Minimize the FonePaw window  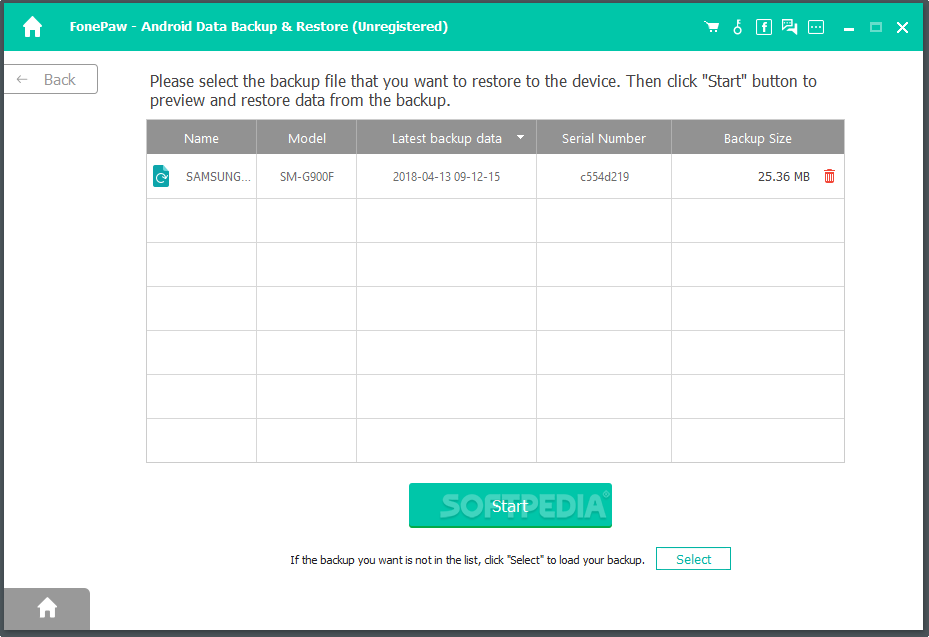click(849, 27)
